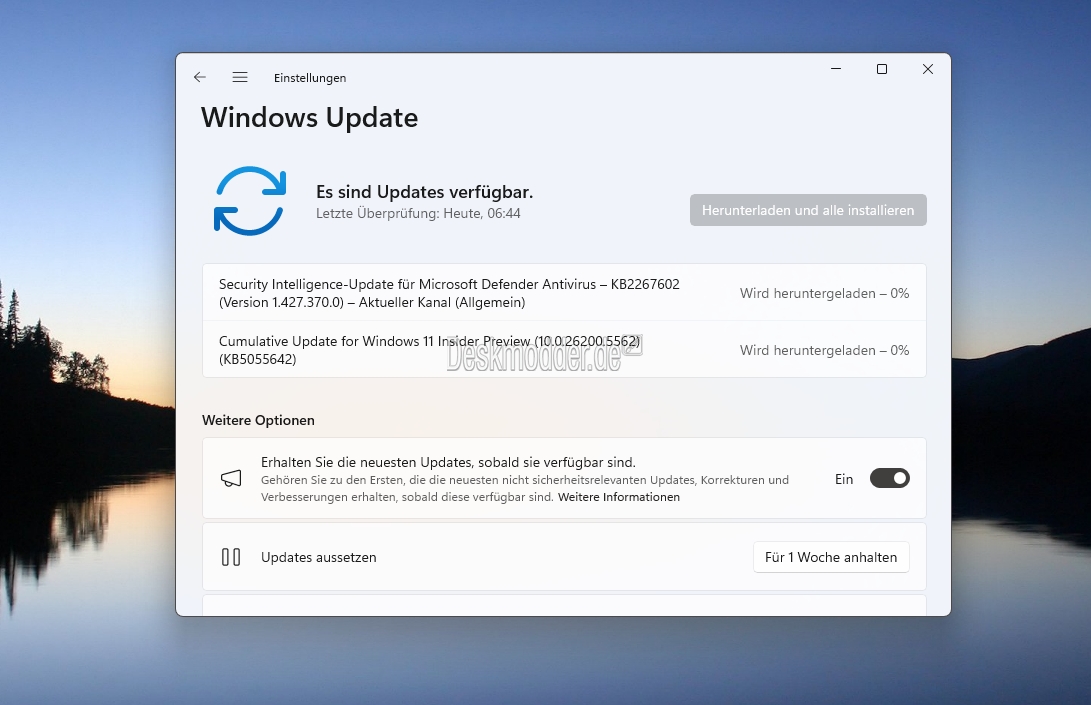
Task: Open the Weitere Informationen link
Action: tap(619, 497)
